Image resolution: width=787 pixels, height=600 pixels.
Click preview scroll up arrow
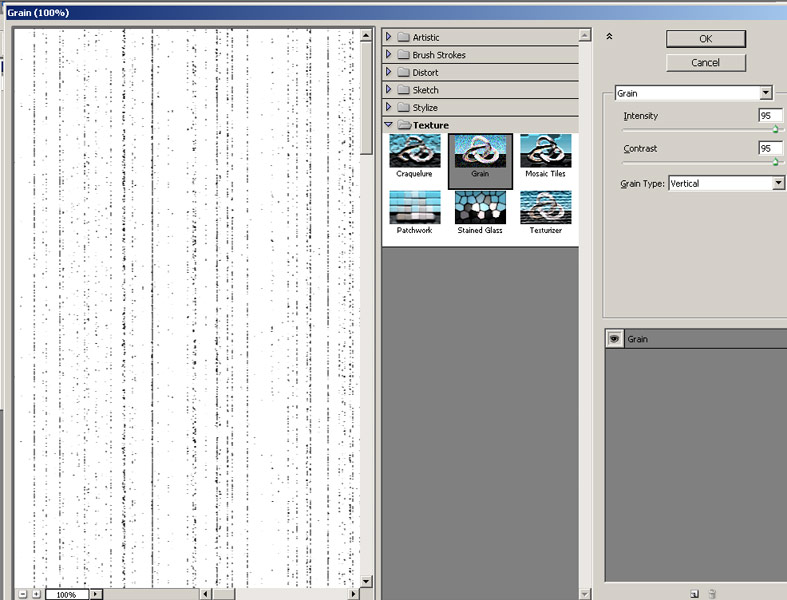click(366, 35)
